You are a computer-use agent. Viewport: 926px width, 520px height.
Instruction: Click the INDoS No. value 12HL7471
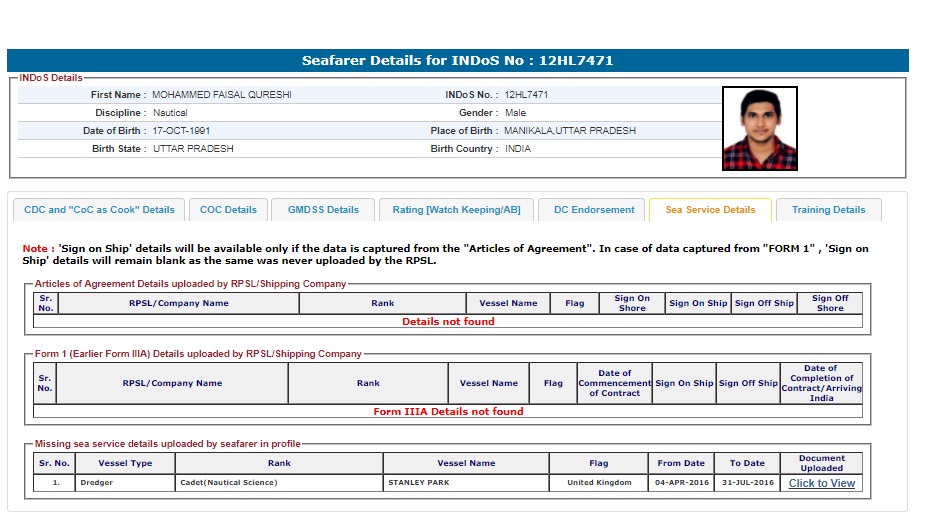tap(526, 95)
